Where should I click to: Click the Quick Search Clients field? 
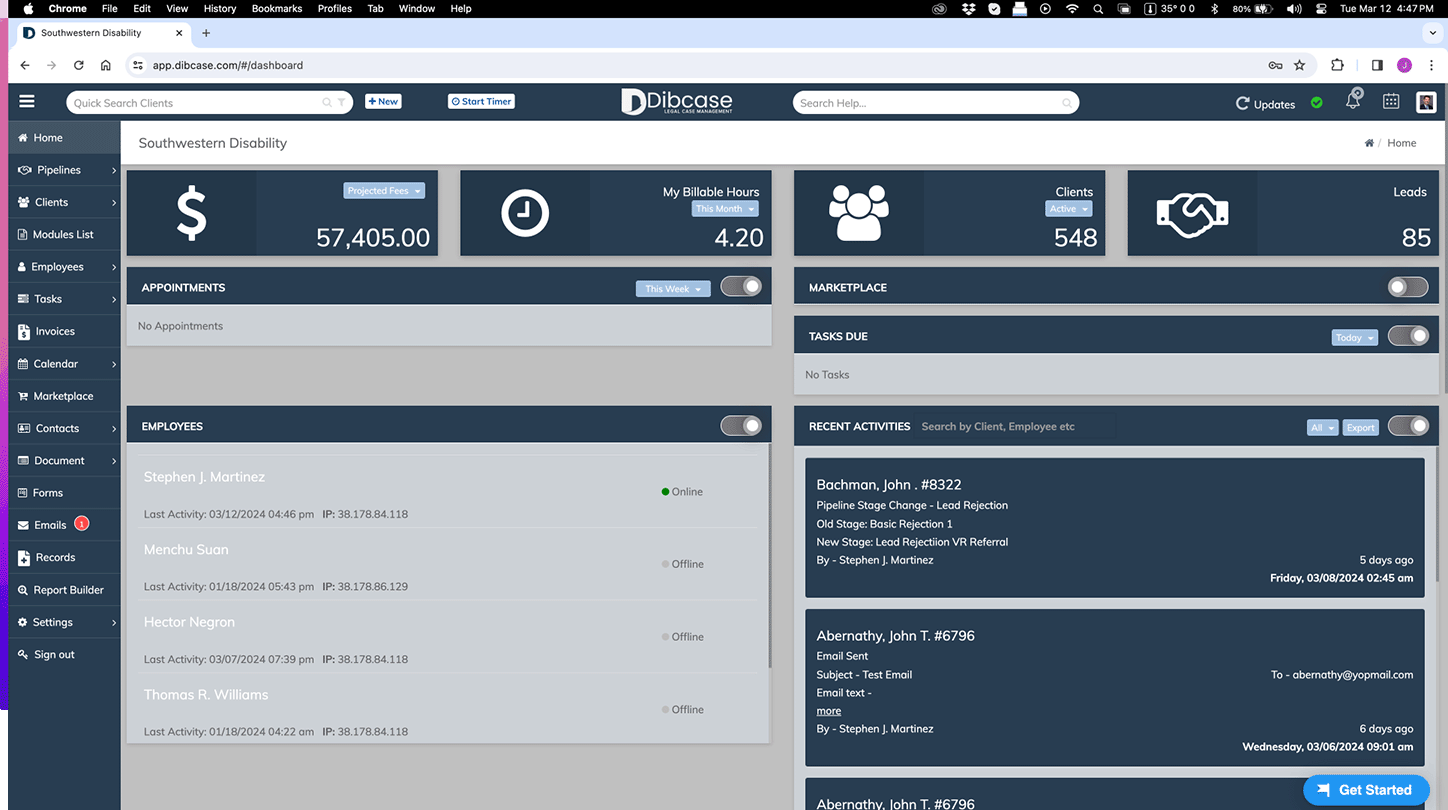coord(198,102)
